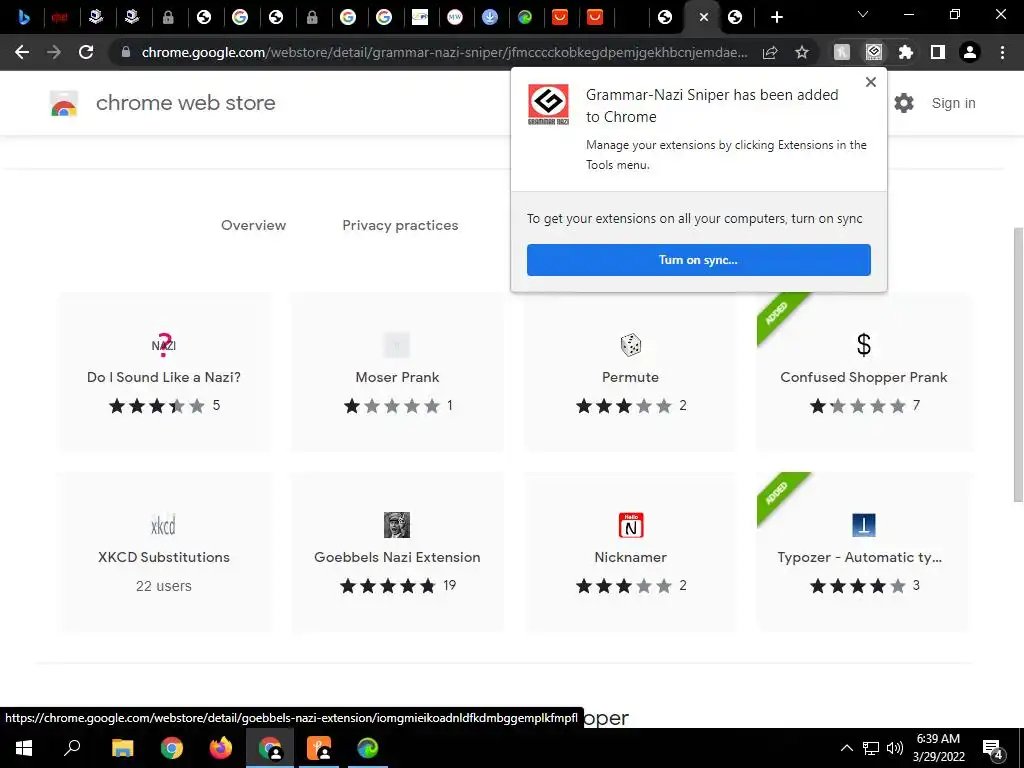Open a new browser tab

coord(776,17)
